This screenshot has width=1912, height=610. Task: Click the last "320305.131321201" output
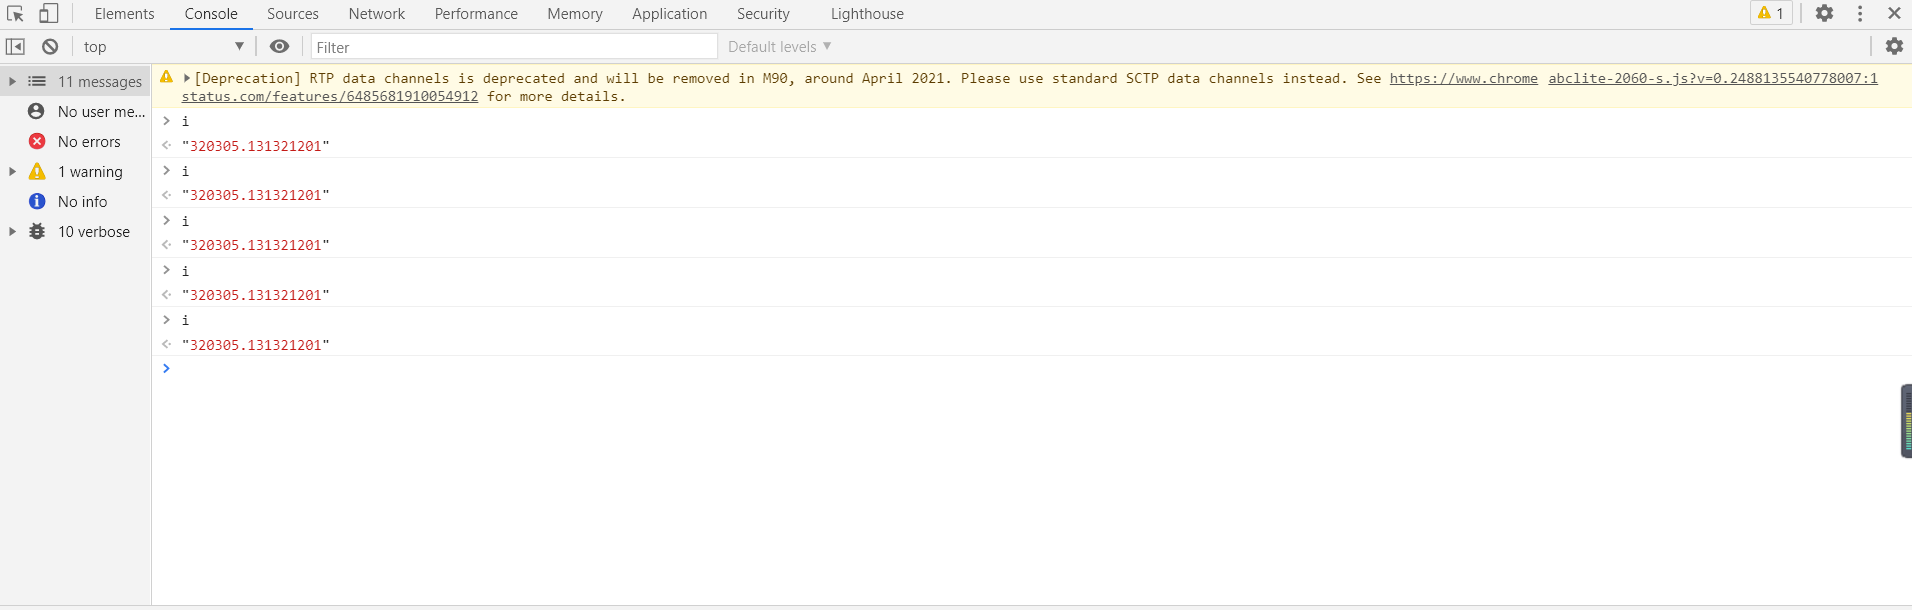point(256,345)
